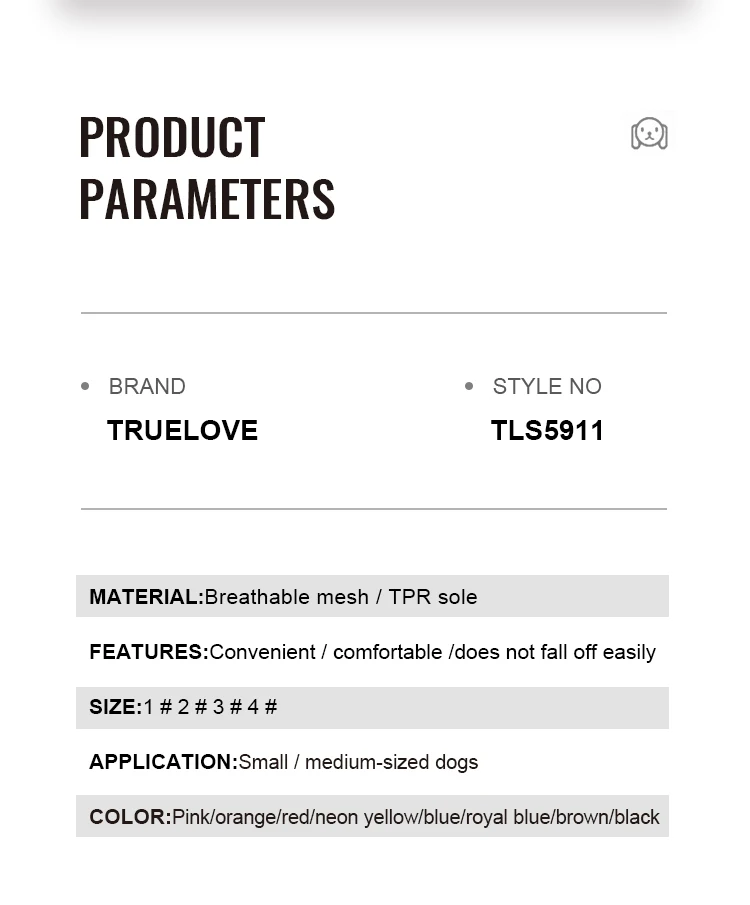Click the 1 # 2 # 3 # 4 # size values
The image size is (750, 905).
(x=210, y=707)
